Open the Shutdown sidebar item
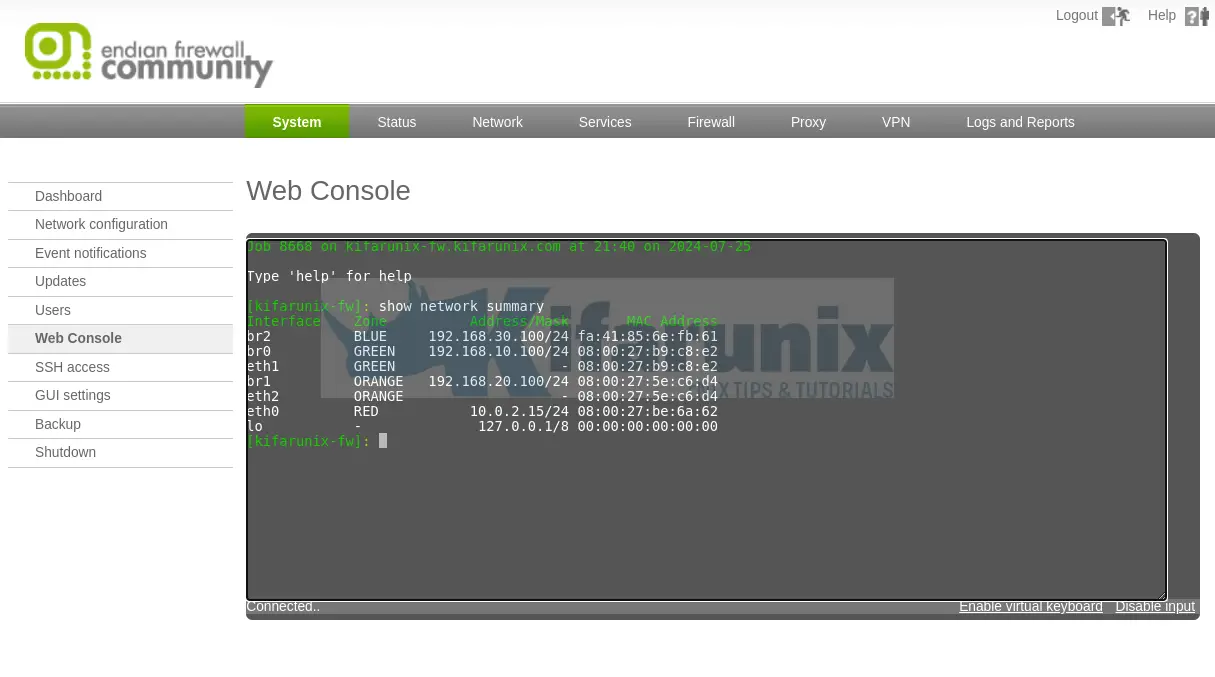 tap(120, 452)
